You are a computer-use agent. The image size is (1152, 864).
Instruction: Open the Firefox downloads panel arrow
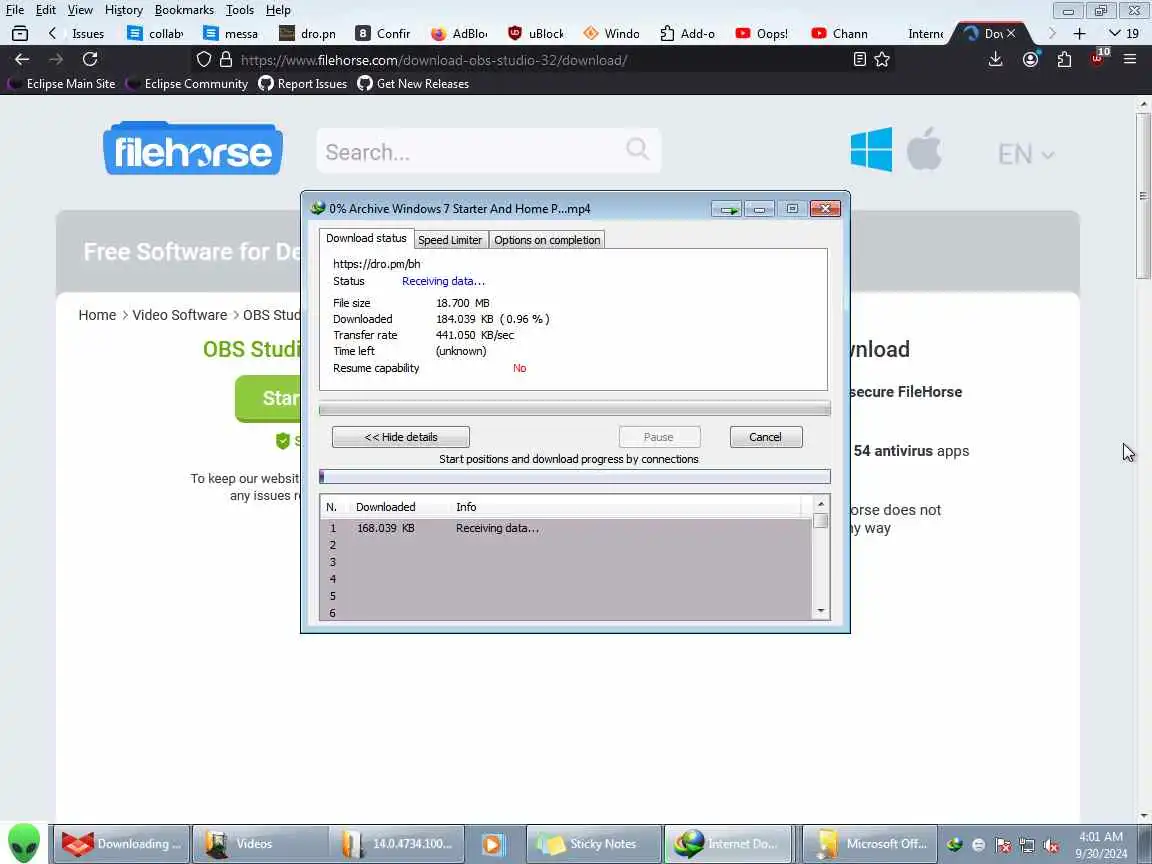tap(996, 60)
